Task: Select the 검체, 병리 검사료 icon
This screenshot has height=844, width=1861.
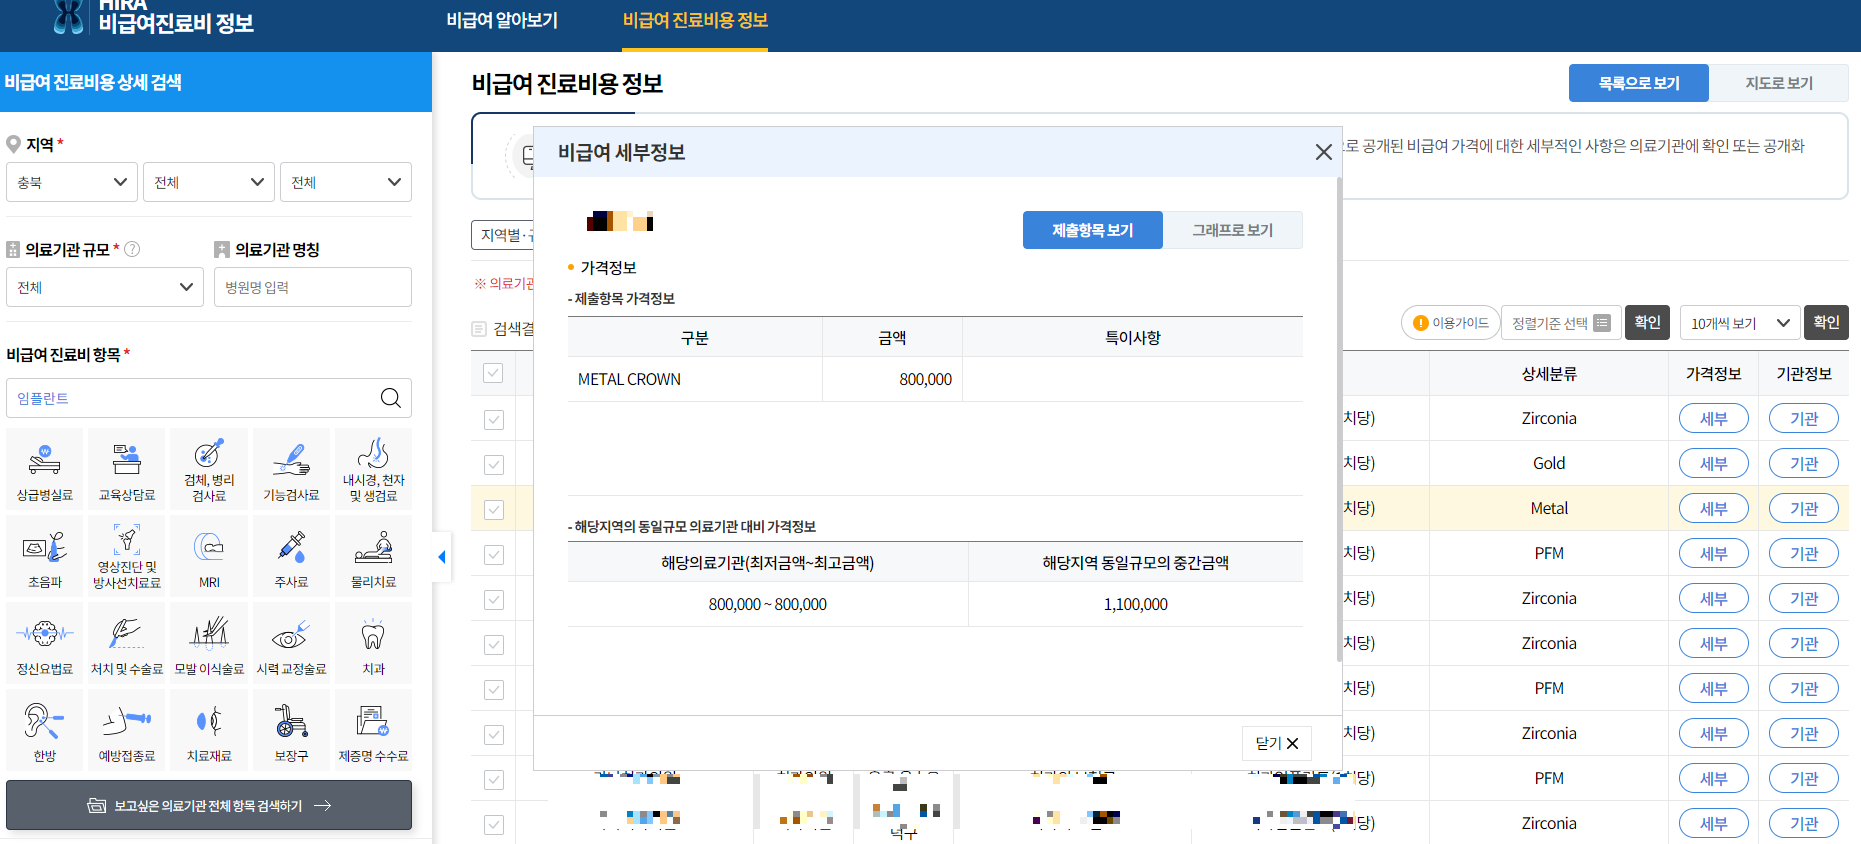Action: click(x=209, y=469)
